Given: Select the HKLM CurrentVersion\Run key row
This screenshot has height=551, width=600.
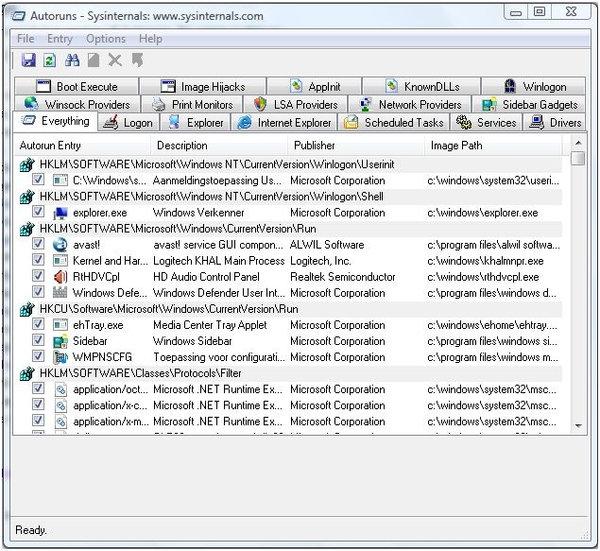Looking at the screenshot, I should (x=289, y=229).
